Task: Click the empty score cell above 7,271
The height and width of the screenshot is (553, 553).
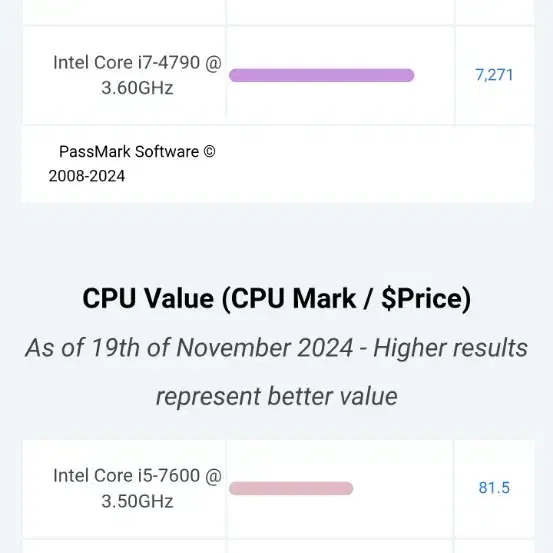Action: tap(495, 12)
